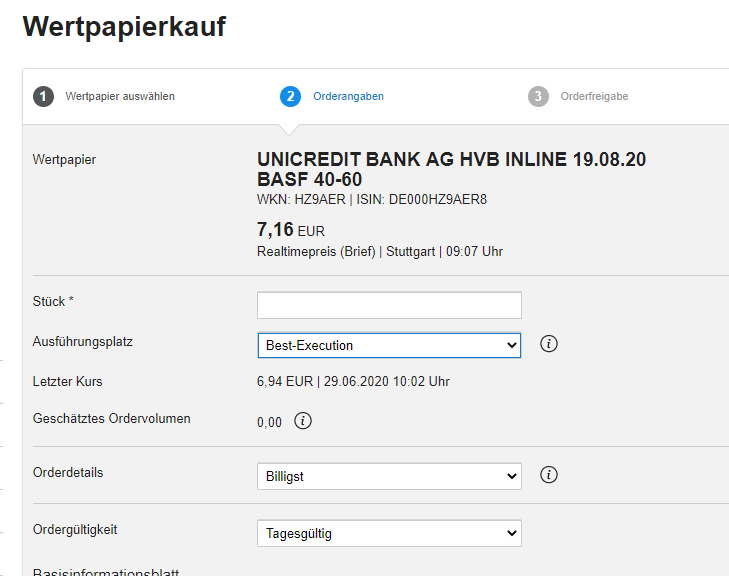Select the Orderangaben step label
Viewport: 729px width, 576px height.
pyautogui.click(x=348, y=96)
